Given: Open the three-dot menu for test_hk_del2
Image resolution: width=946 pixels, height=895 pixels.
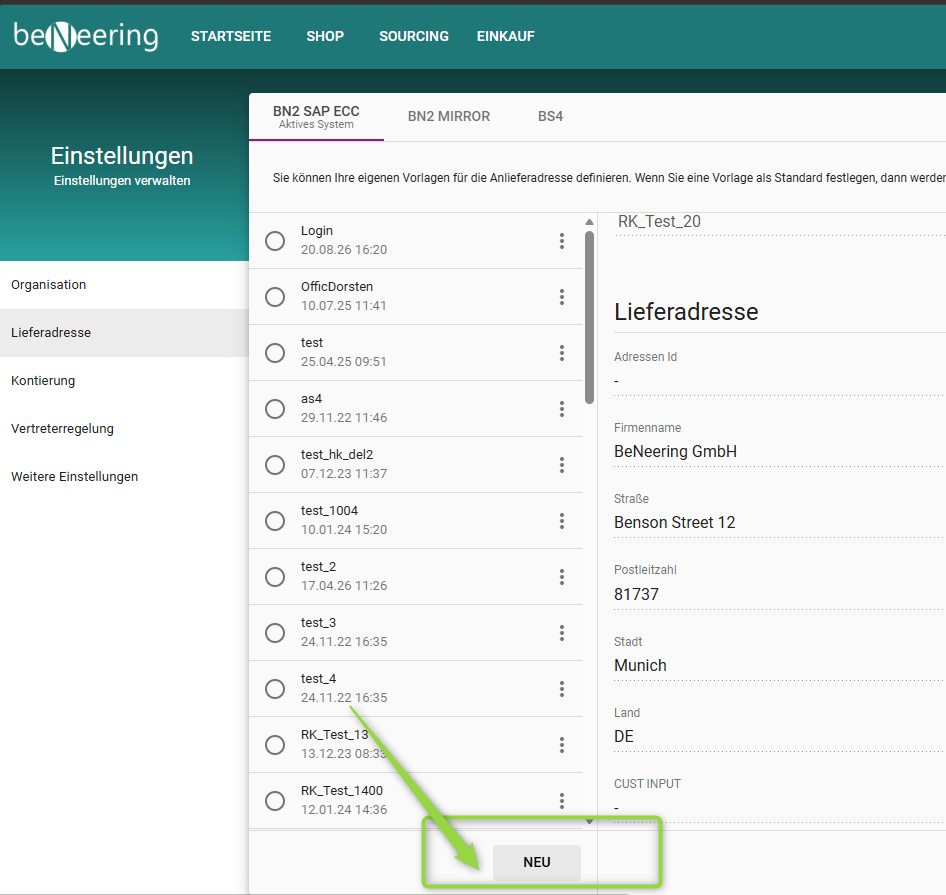Looking at the screenshot, I should [562, 465].
